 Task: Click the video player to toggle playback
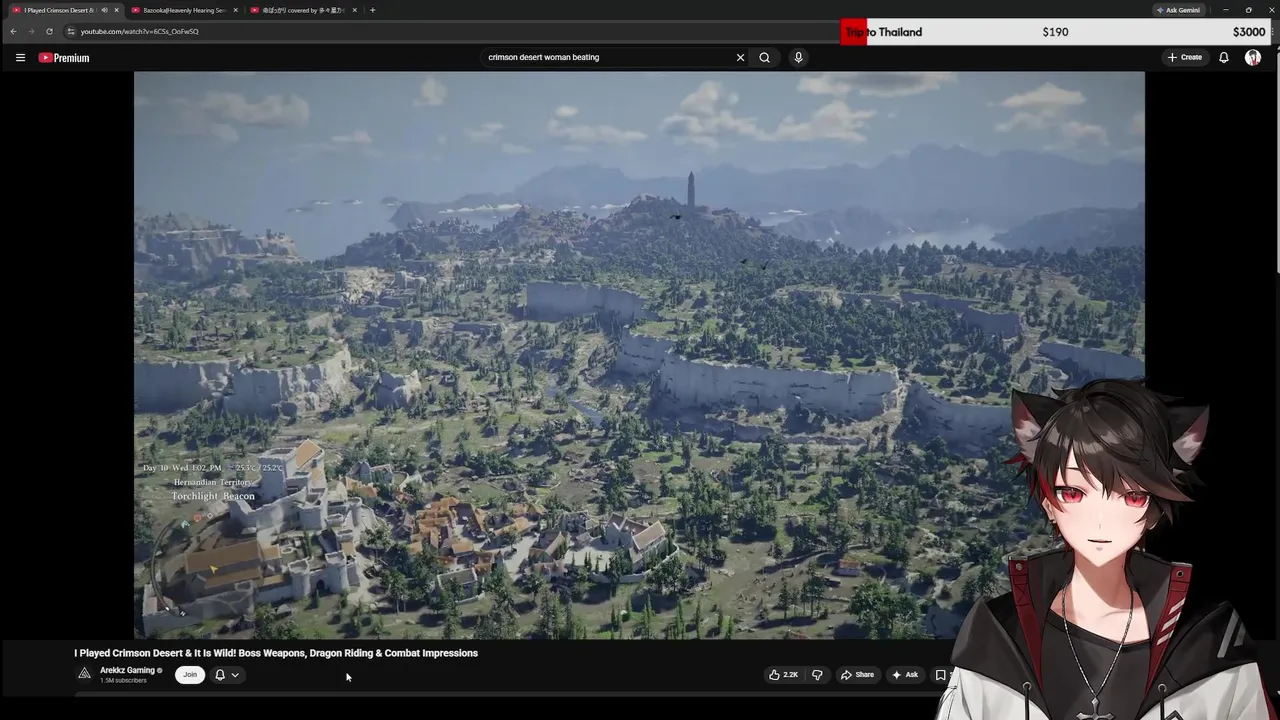pyautogui.click(x=639, y=355)
